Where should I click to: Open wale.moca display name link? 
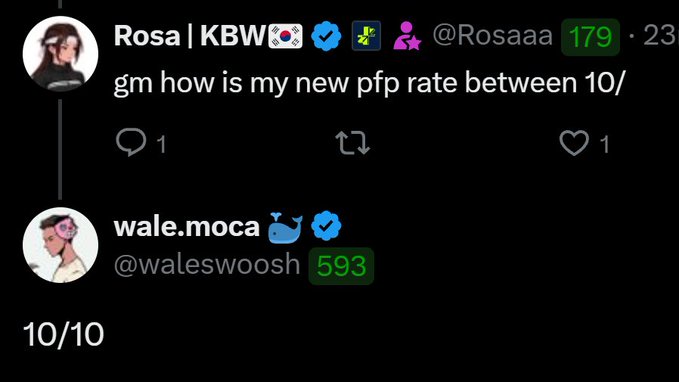[x=187, y=227]
